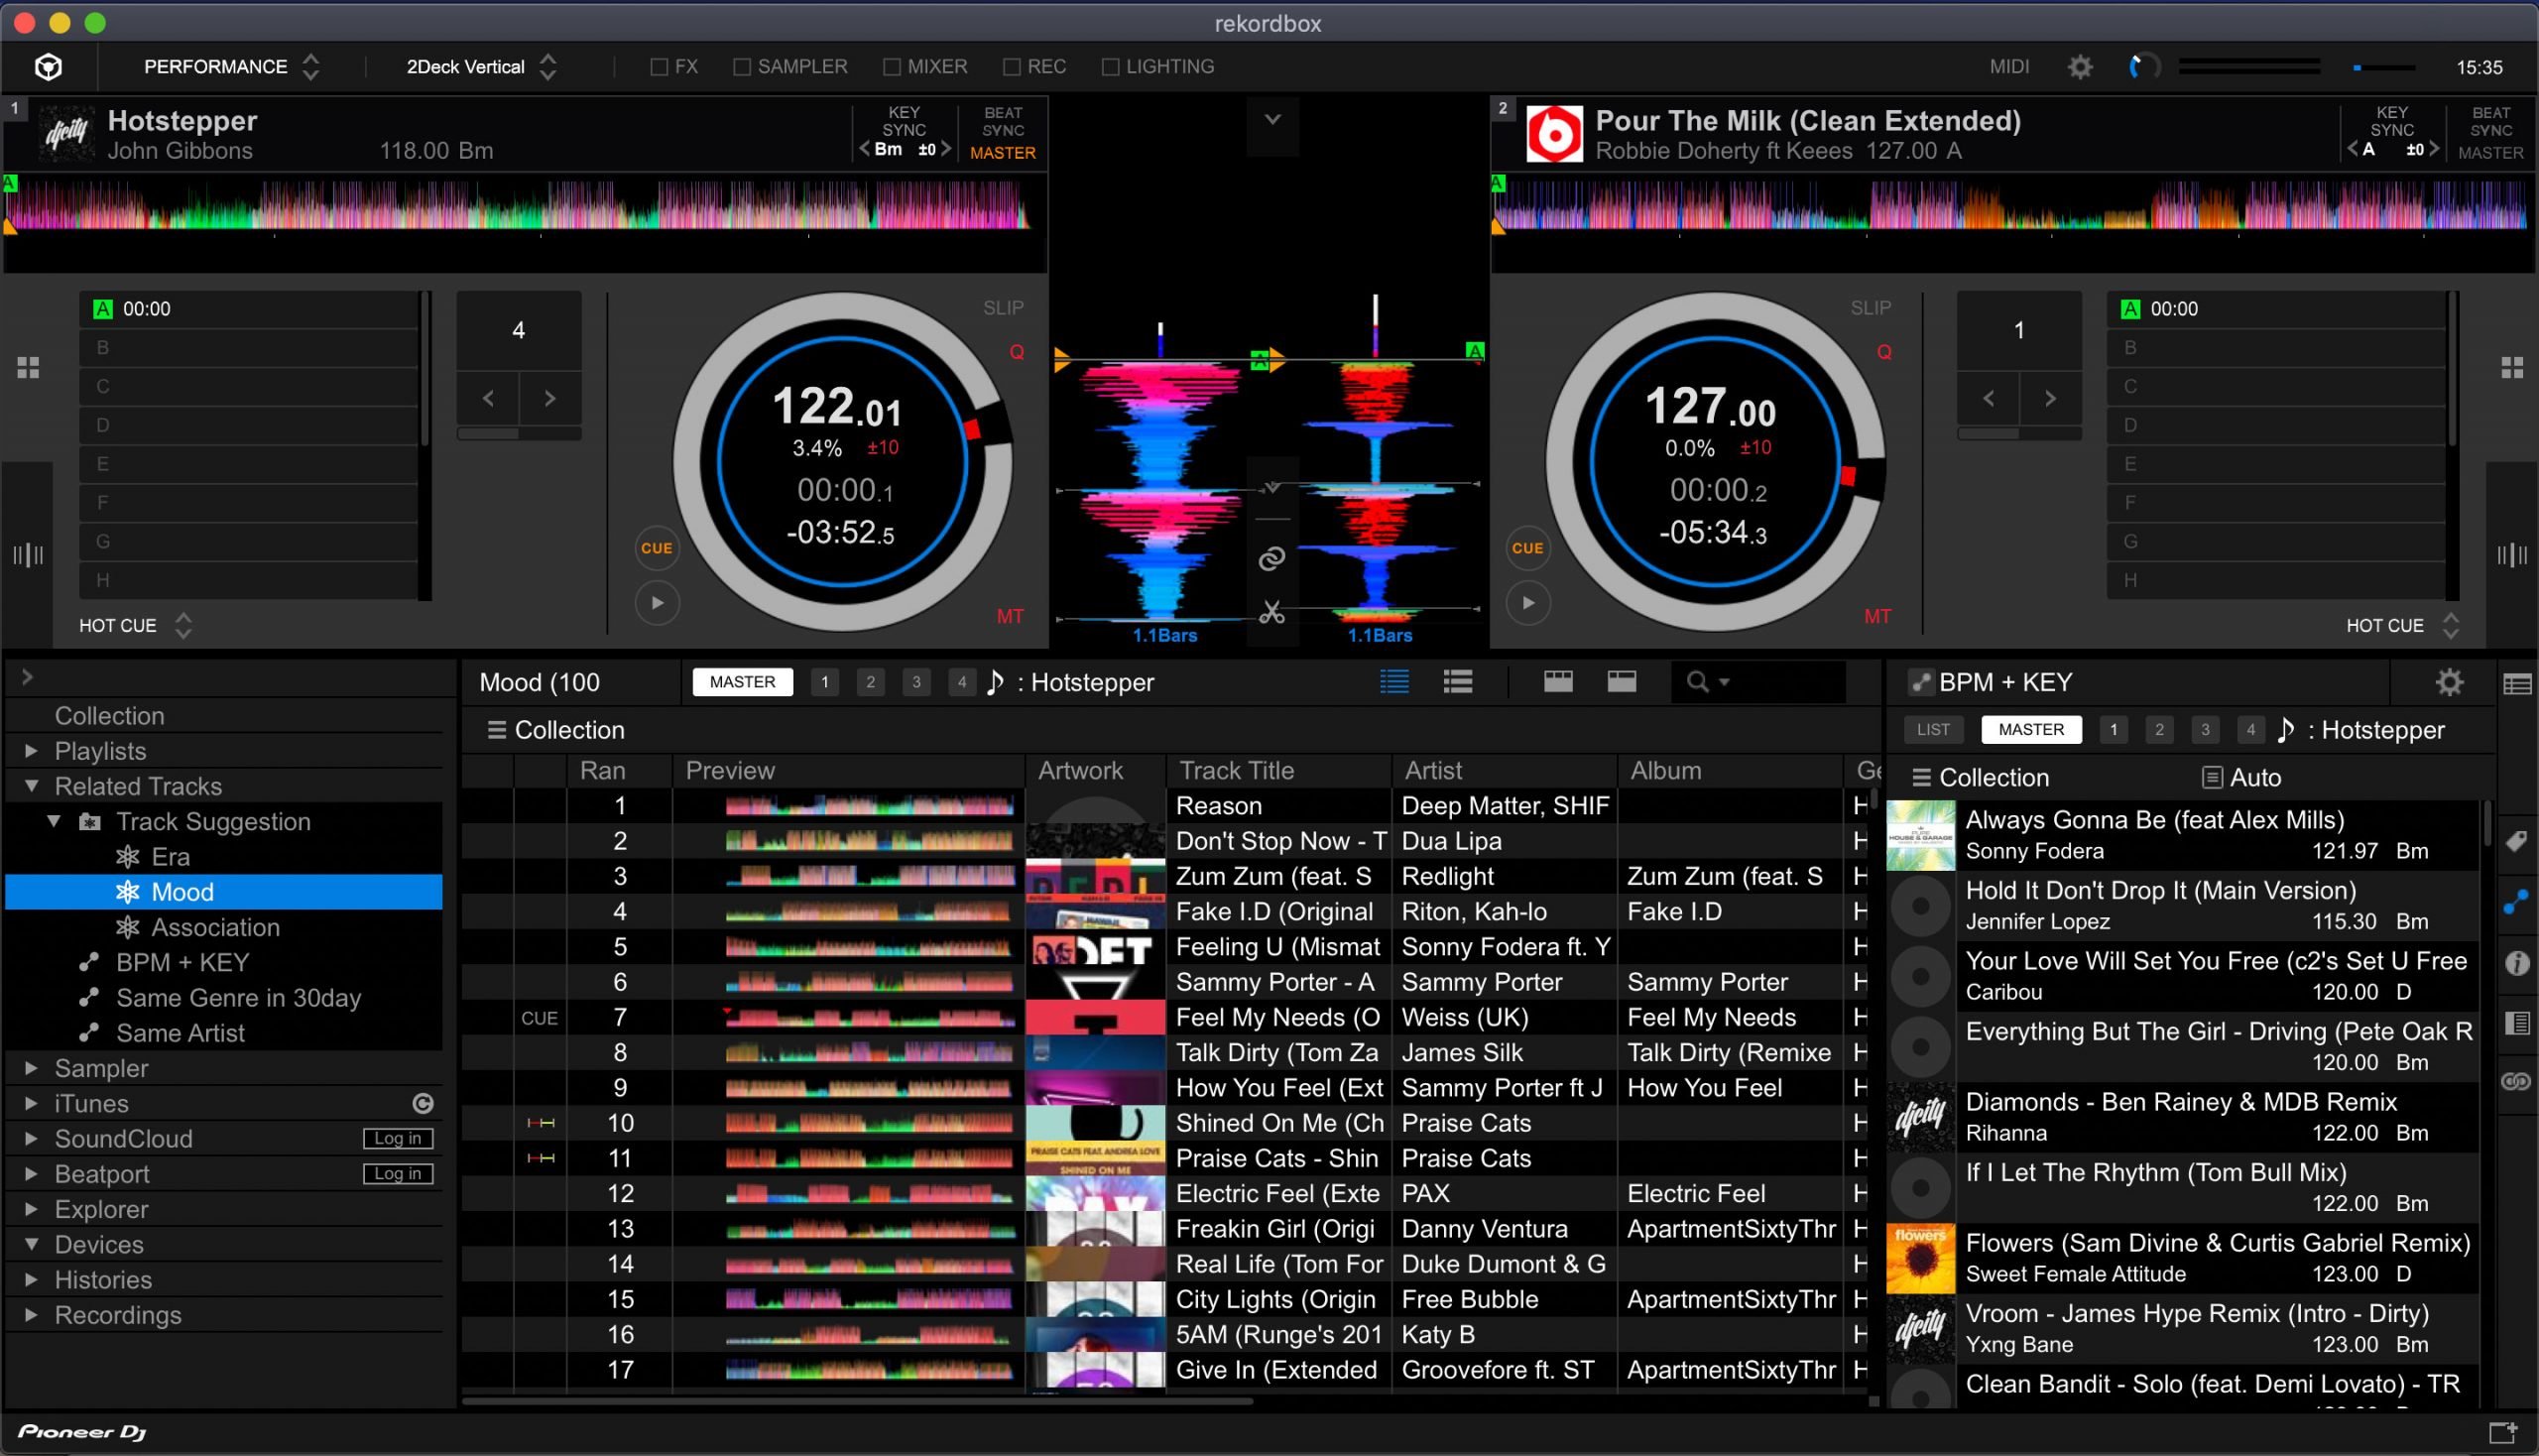The height and width of the screenshot is (1456, 2539).
Task: Hit the CUE button on deck 1
Action: point(657,548)
